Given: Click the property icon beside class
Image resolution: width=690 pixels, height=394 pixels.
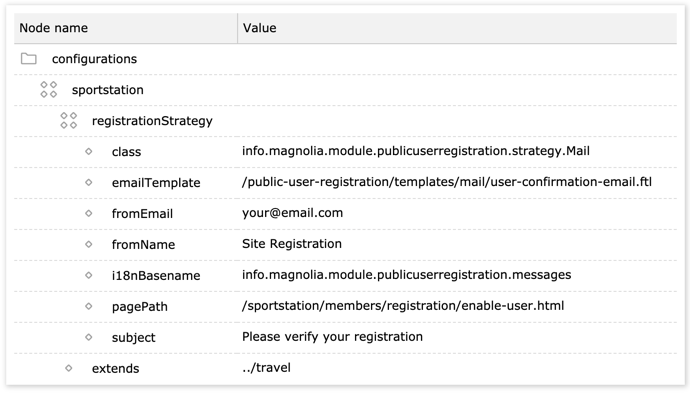Looking at the screenshot, I should pyautogui.click(x=88, y=151).
